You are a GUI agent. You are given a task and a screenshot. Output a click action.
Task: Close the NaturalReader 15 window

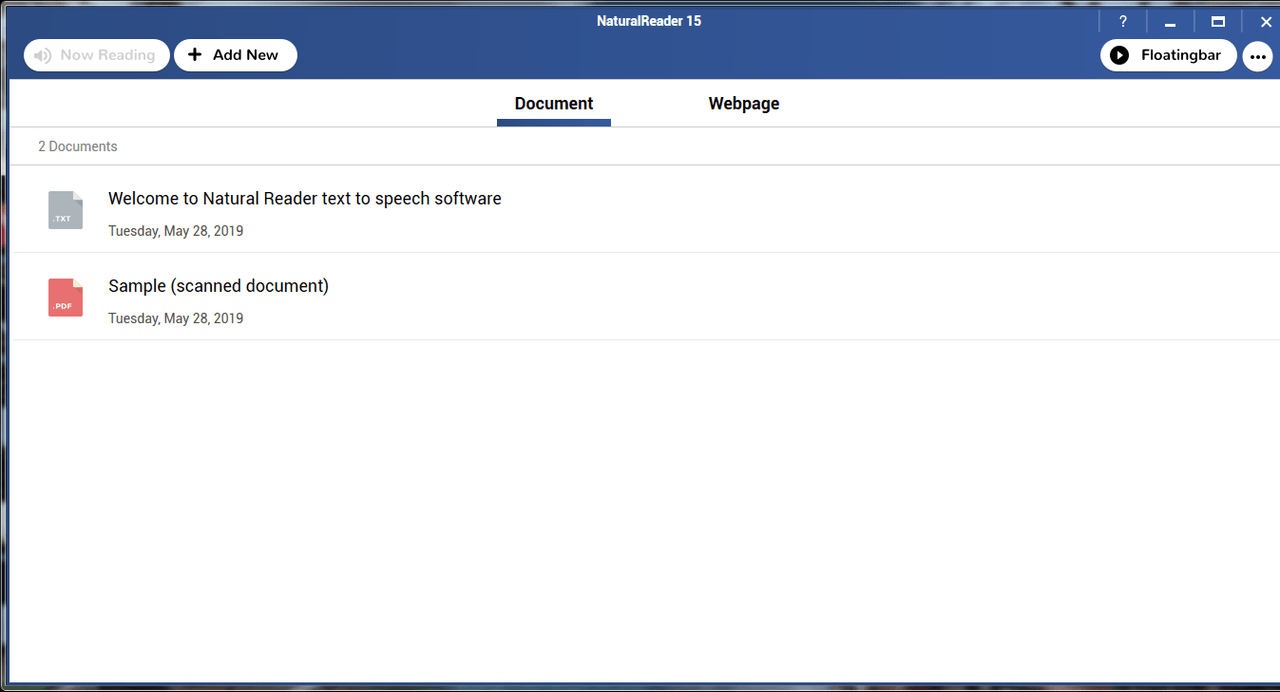click(1265, 21)
